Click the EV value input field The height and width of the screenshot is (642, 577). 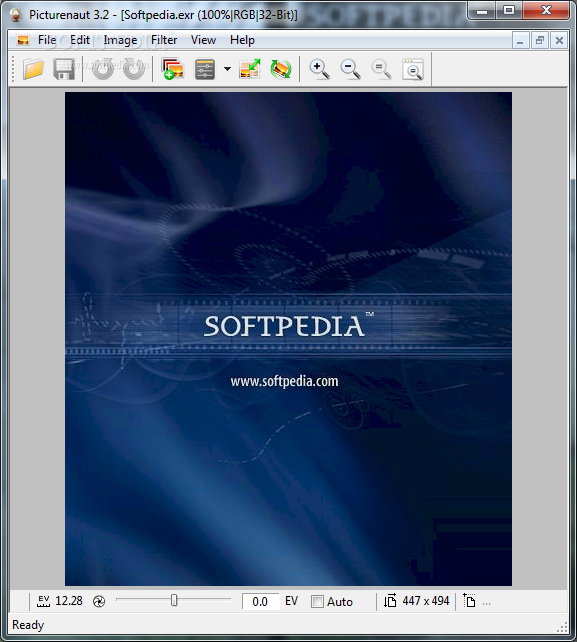coord(260,601)
